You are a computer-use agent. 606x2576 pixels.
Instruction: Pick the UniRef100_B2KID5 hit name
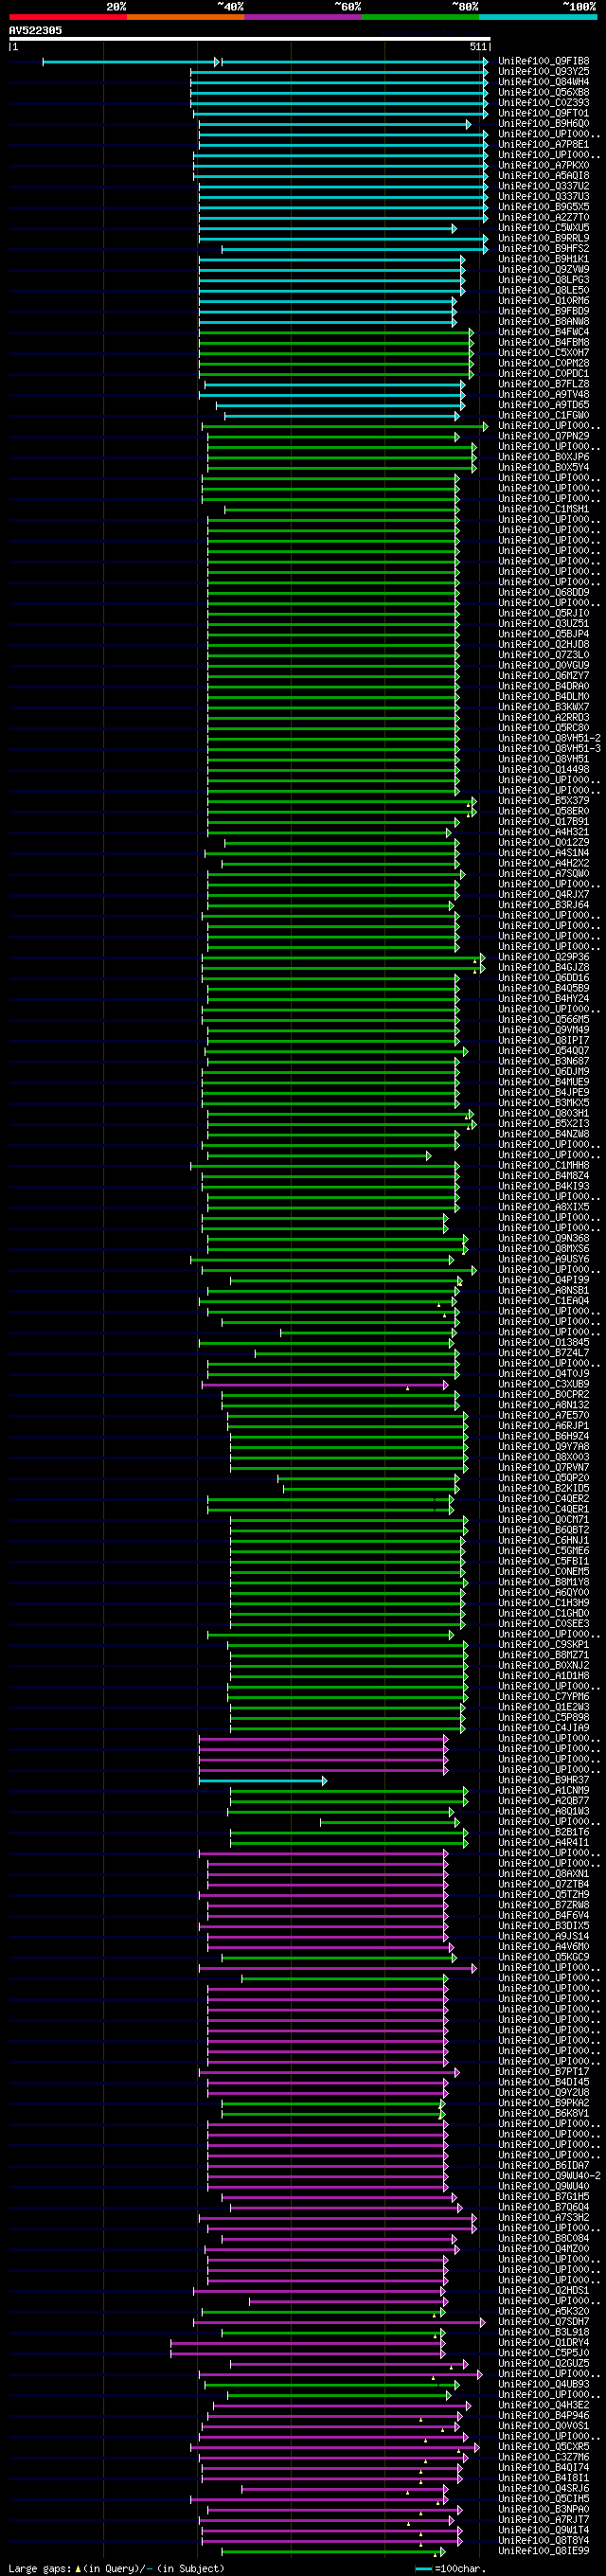pos(544,1489)
